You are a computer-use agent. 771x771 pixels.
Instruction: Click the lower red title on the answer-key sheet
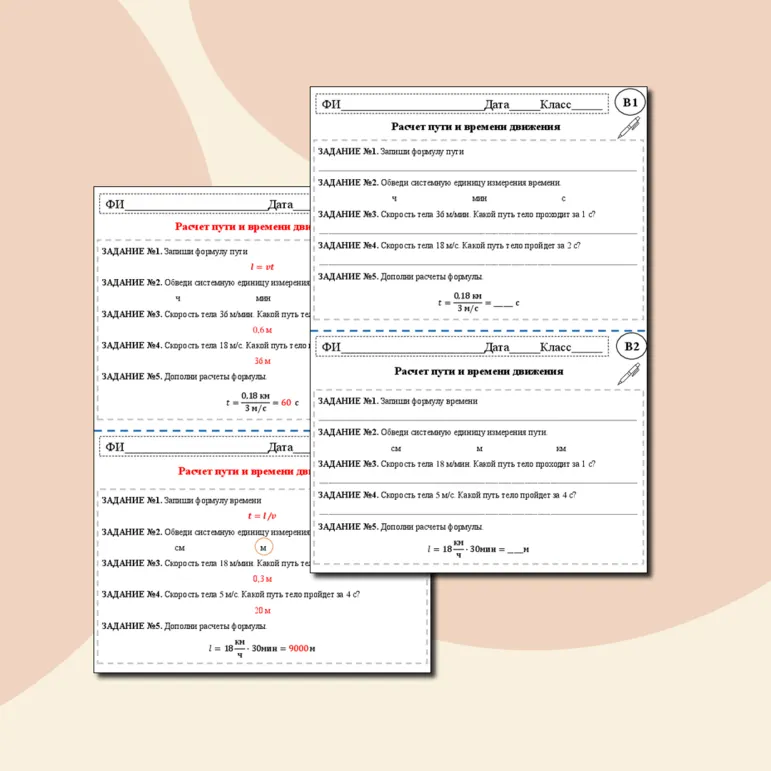(x=244, y=471)
